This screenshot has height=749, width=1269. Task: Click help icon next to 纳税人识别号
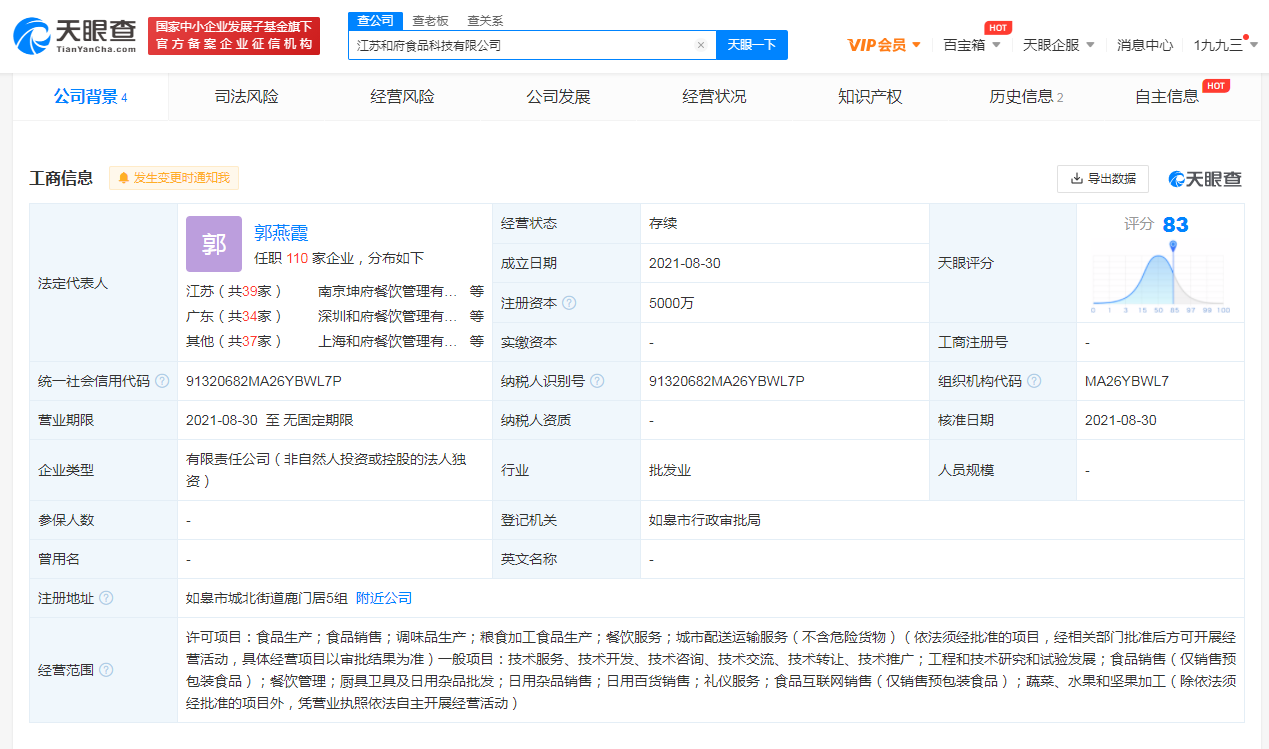point(597,381)
